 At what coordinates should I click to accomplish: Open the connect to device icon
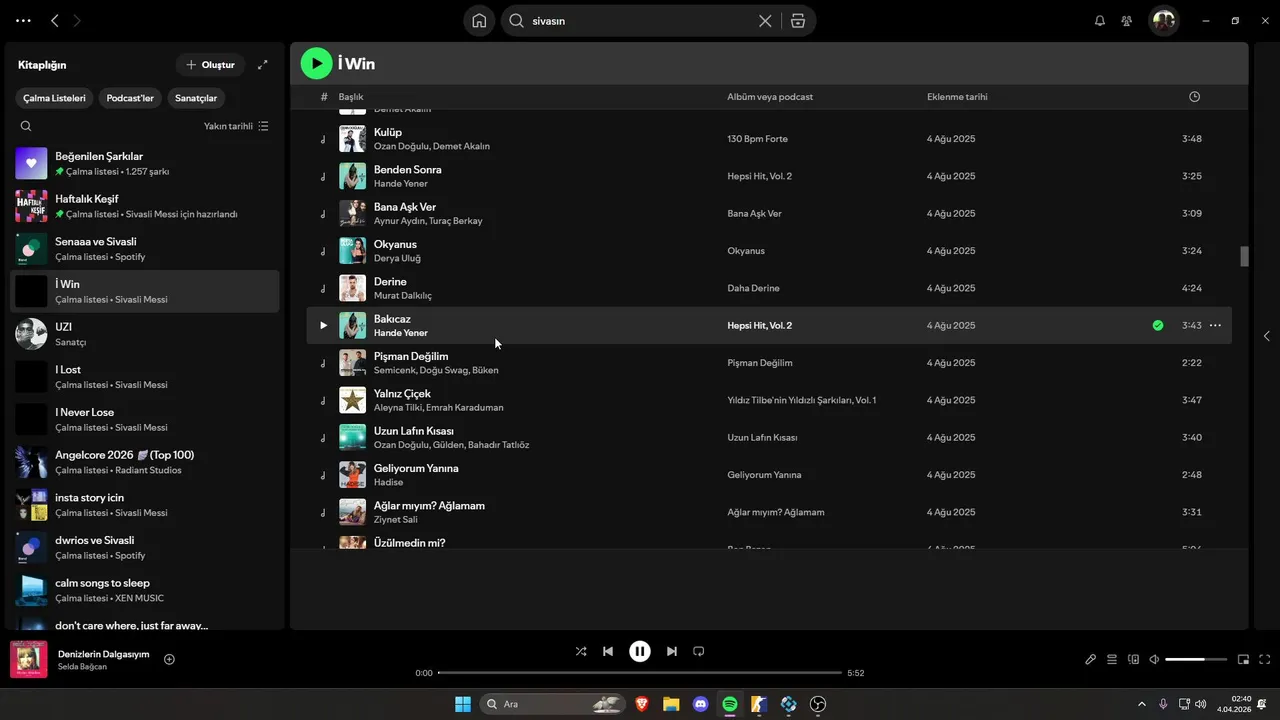[x=1134, y=659]
